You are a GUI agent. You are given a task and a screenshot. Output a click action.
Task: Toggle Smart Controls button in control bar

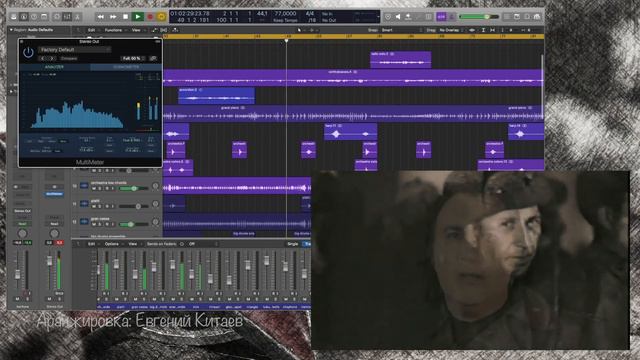[x=57, y=17]
